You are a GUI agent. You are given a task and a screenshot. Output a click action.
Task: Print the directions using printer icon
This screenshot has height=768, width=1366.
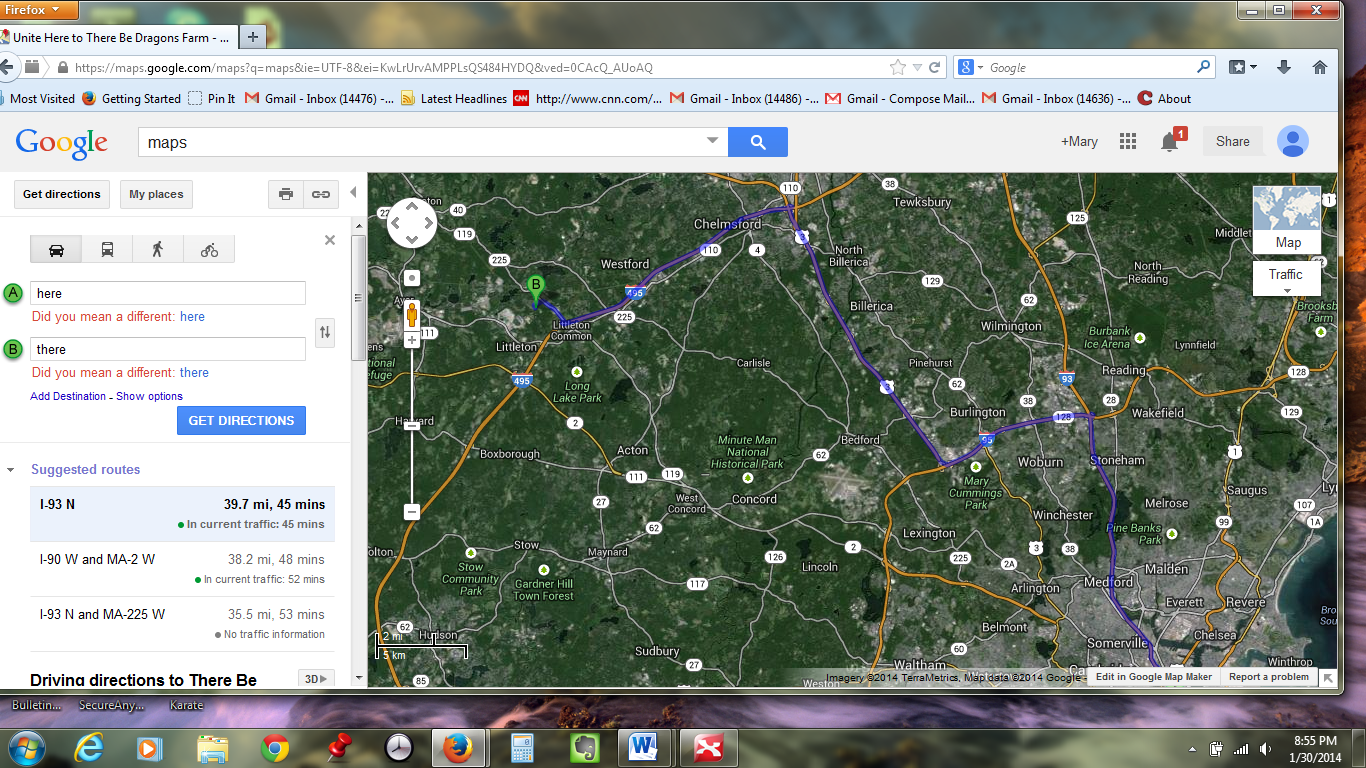pos(286,194)
